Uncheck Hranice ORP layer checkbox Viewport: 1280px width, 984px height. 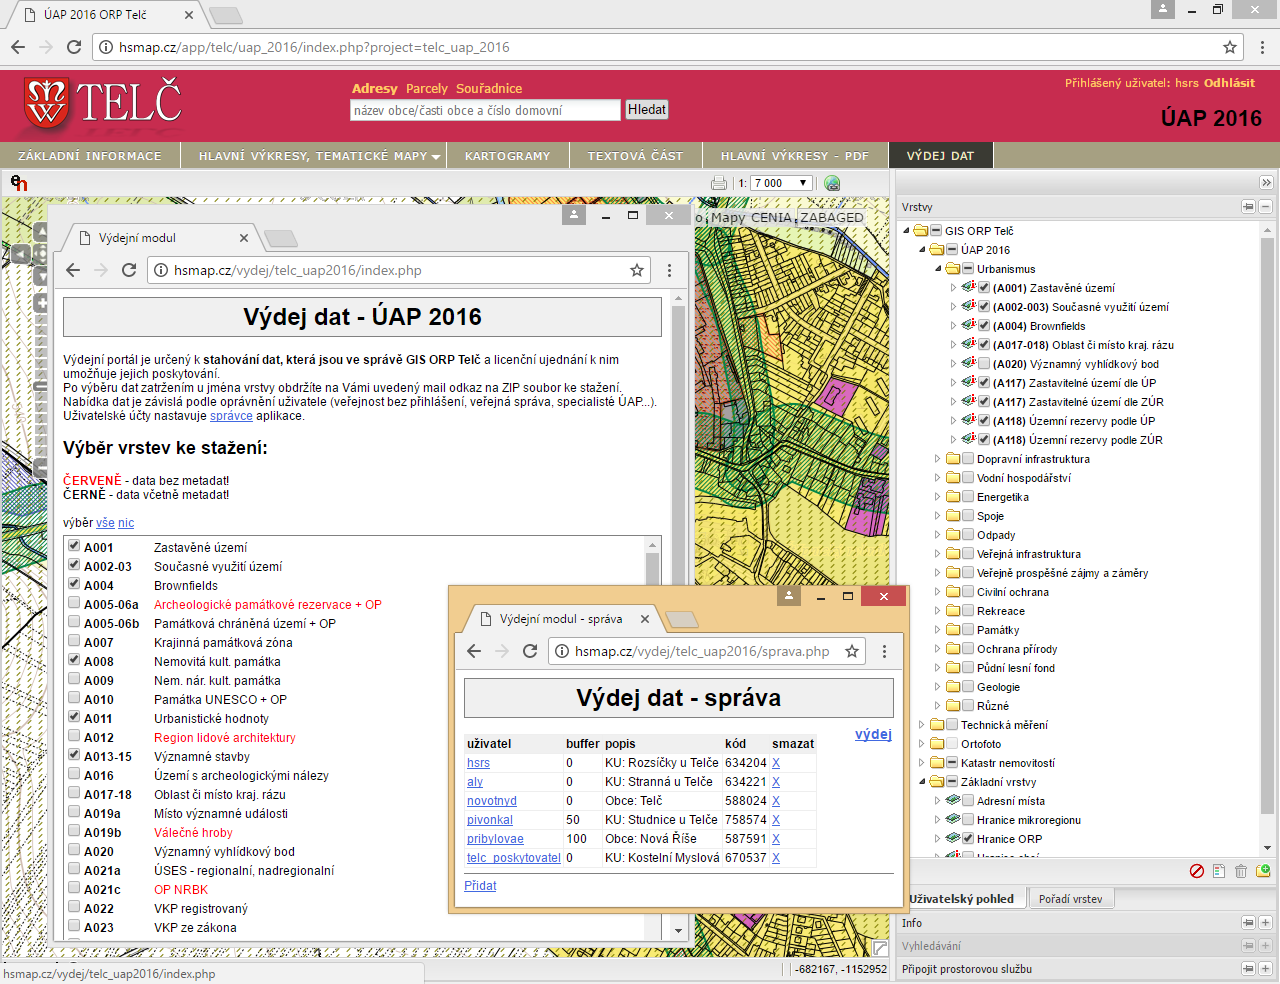(x=968, y=839)
